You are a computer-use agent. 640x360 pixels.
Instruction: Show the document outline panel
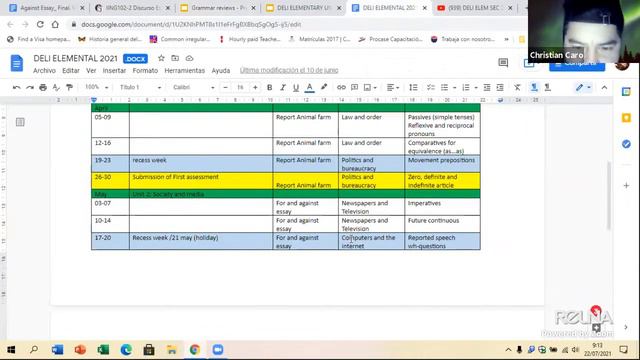pos(20,122)
